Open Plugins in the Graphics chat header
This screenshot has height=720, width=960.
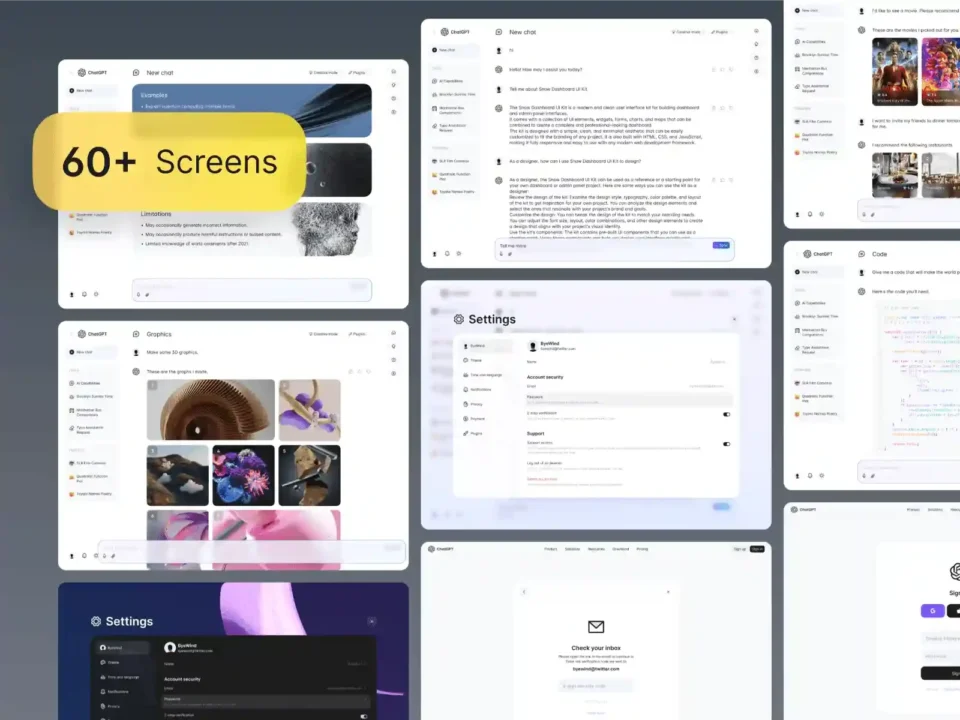355,334
